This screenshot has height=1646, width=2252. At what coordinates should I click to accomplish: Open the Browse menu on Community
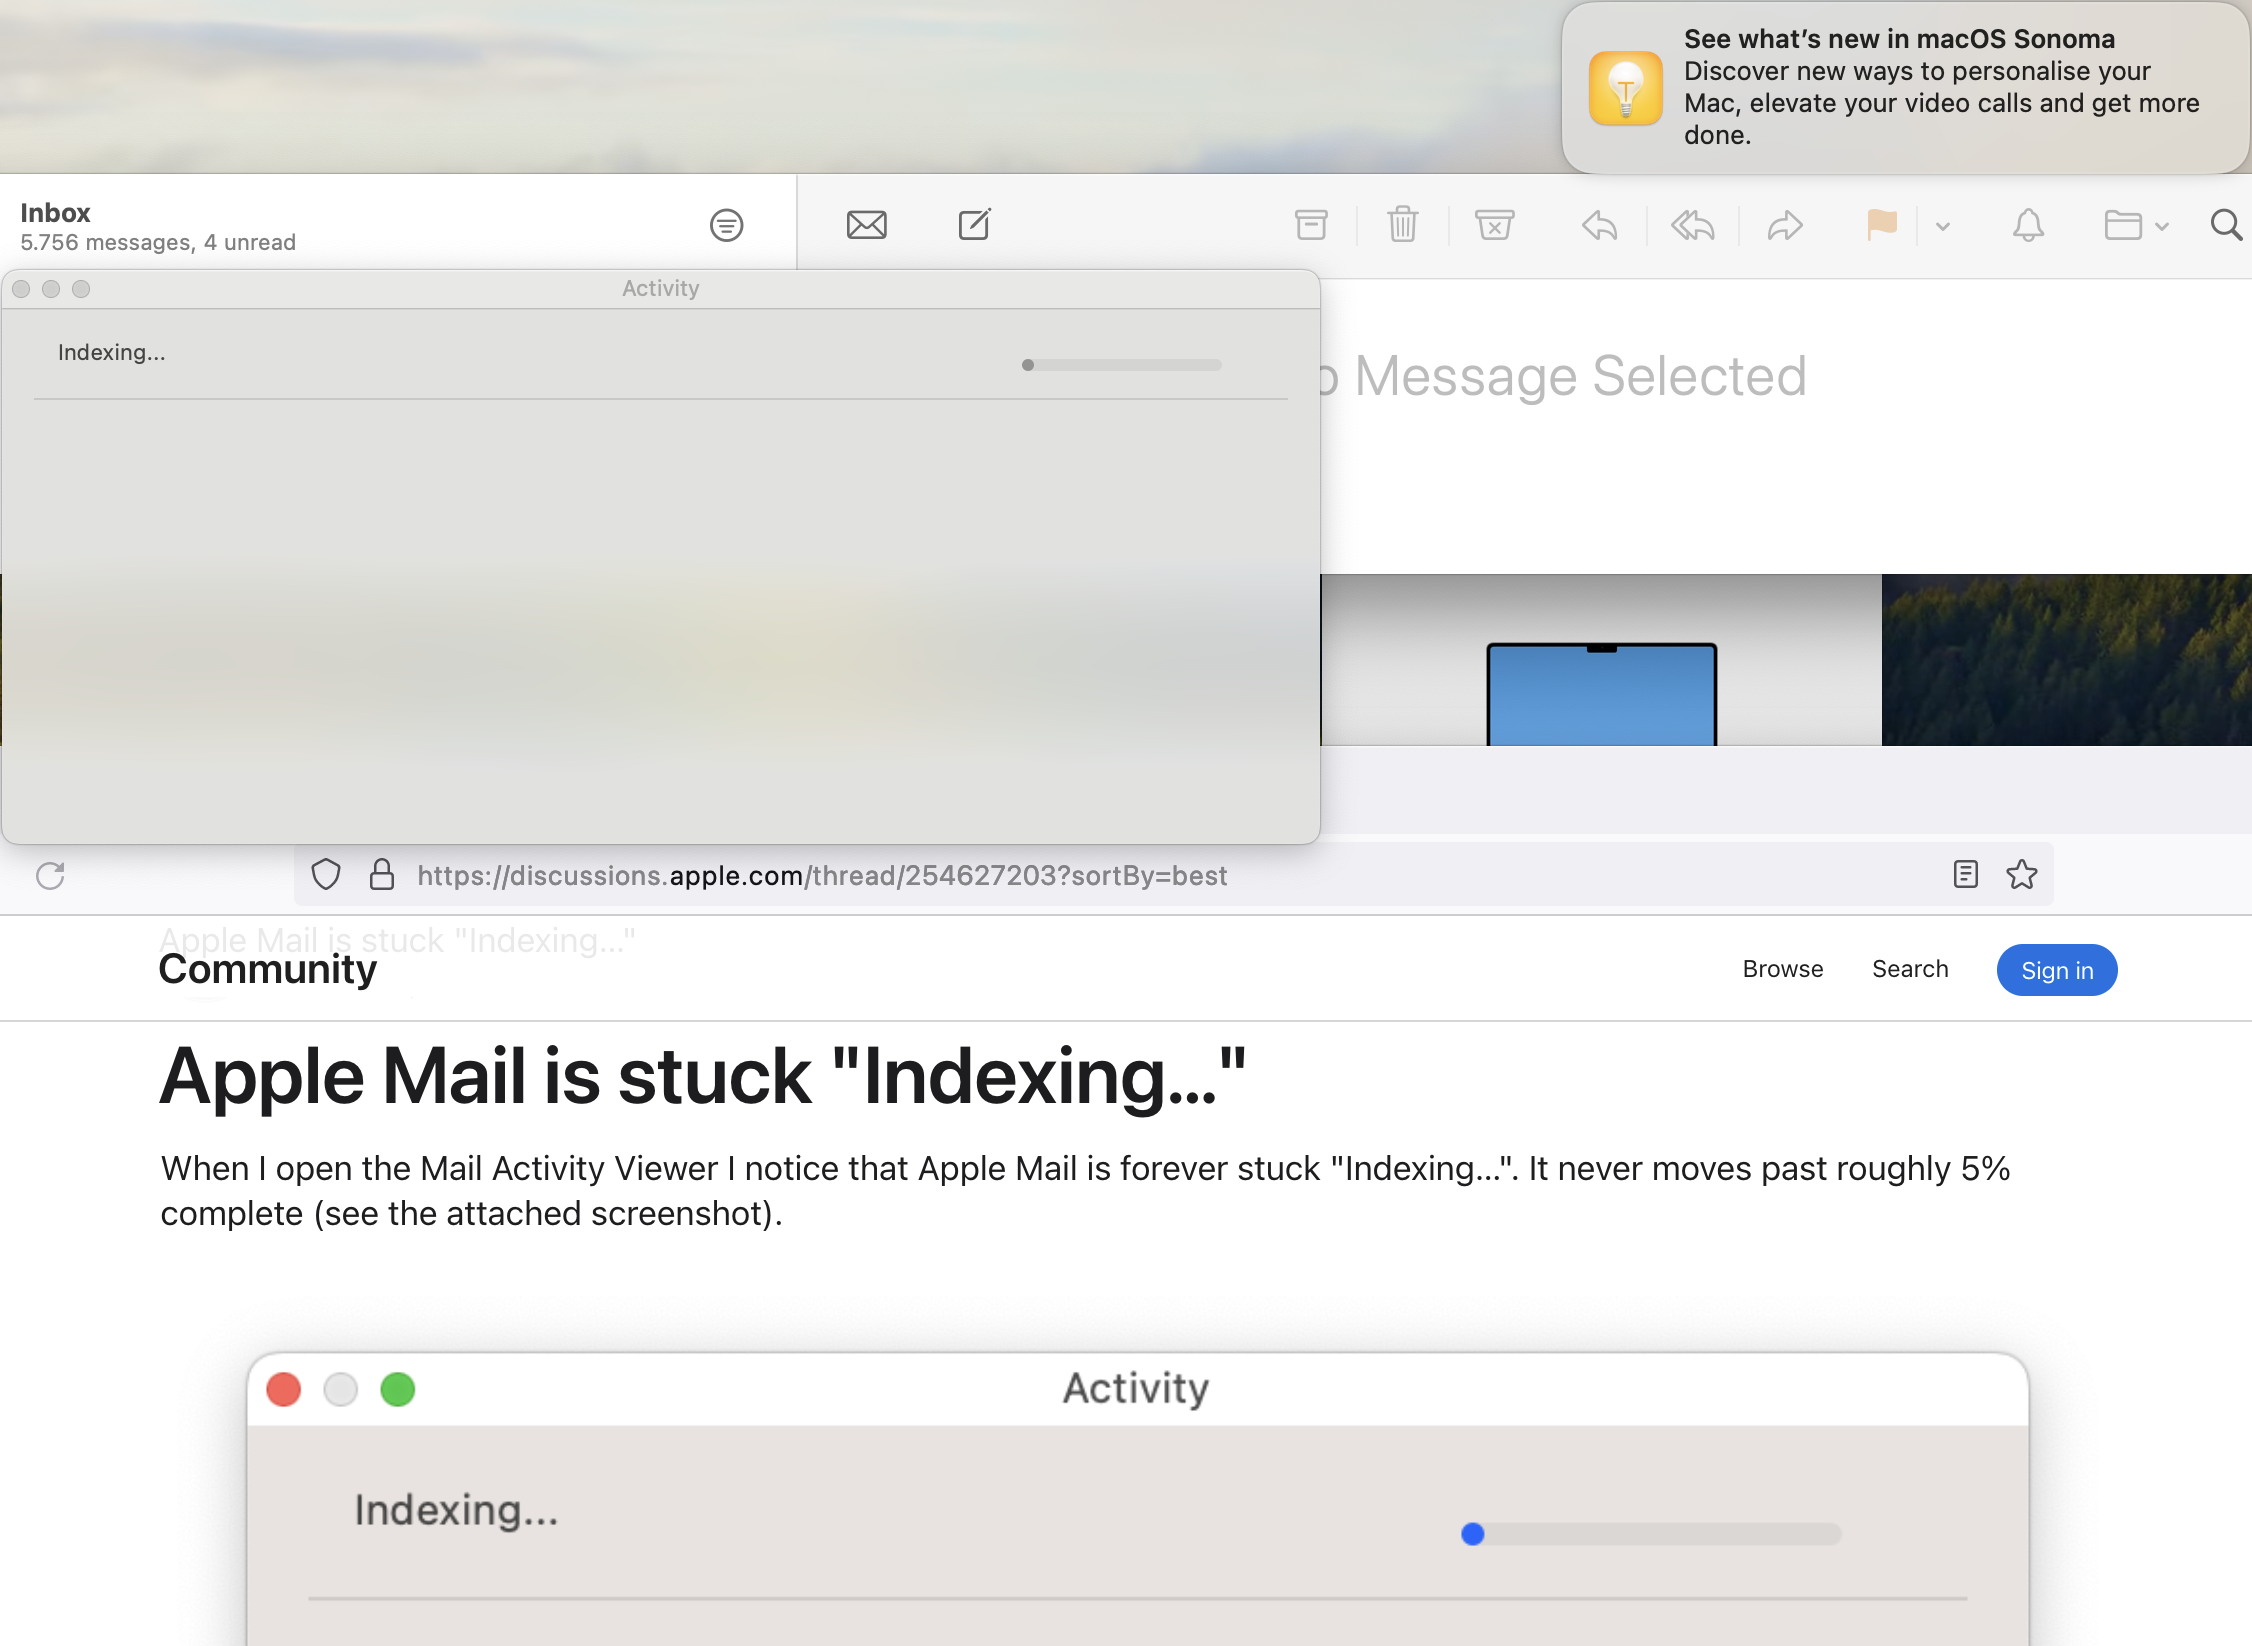point(1782,969)
